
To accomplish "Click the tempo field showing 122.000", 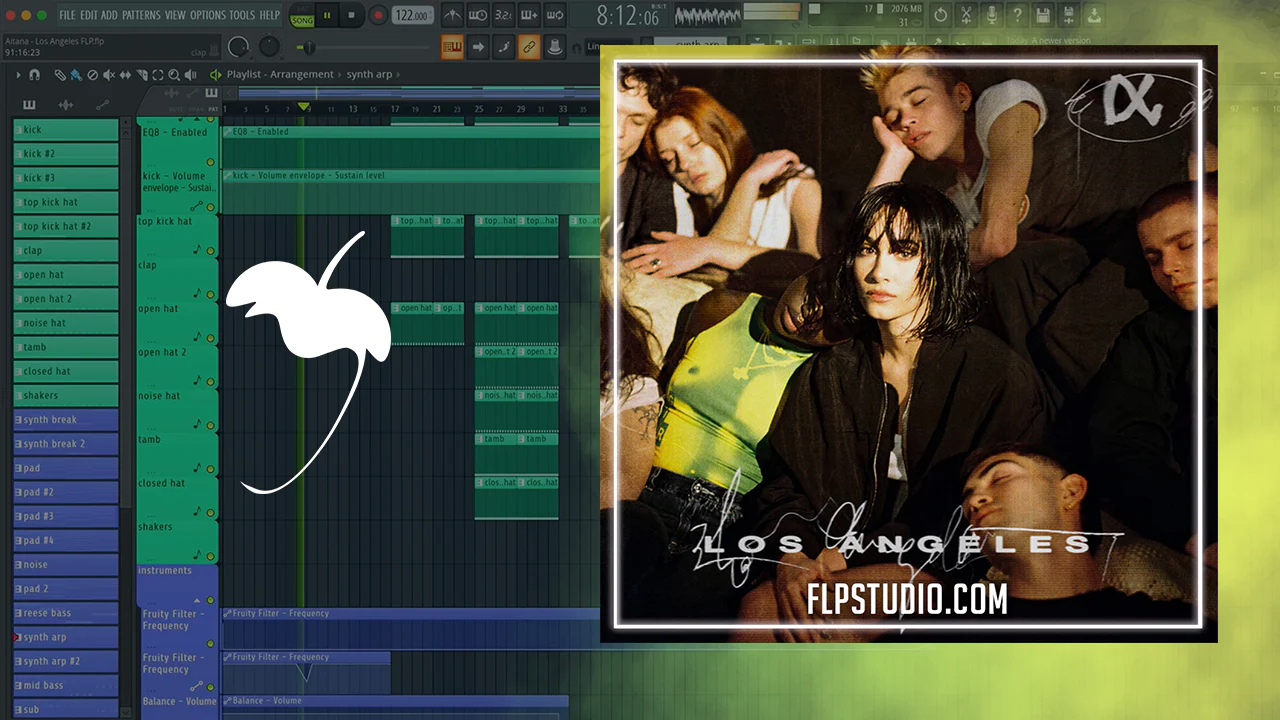I will click(x=412, y=15).
